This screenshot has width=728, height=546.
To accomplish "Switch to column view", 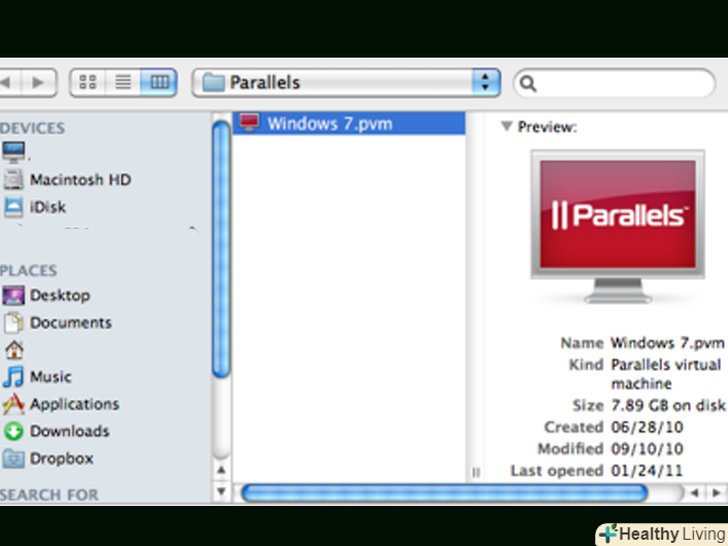I will coord(159,83).
